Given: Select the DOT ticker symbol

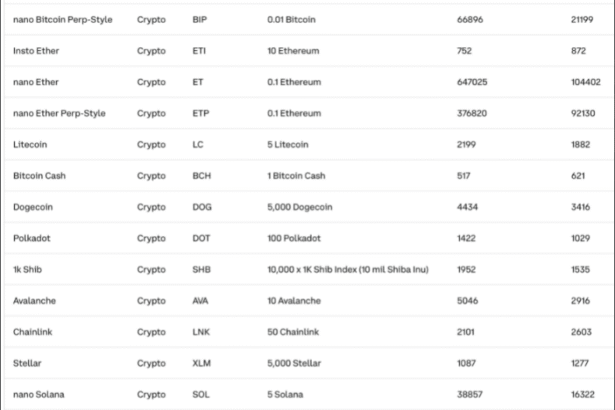Looking at the screenshot, I should click(x=201, y=238).
